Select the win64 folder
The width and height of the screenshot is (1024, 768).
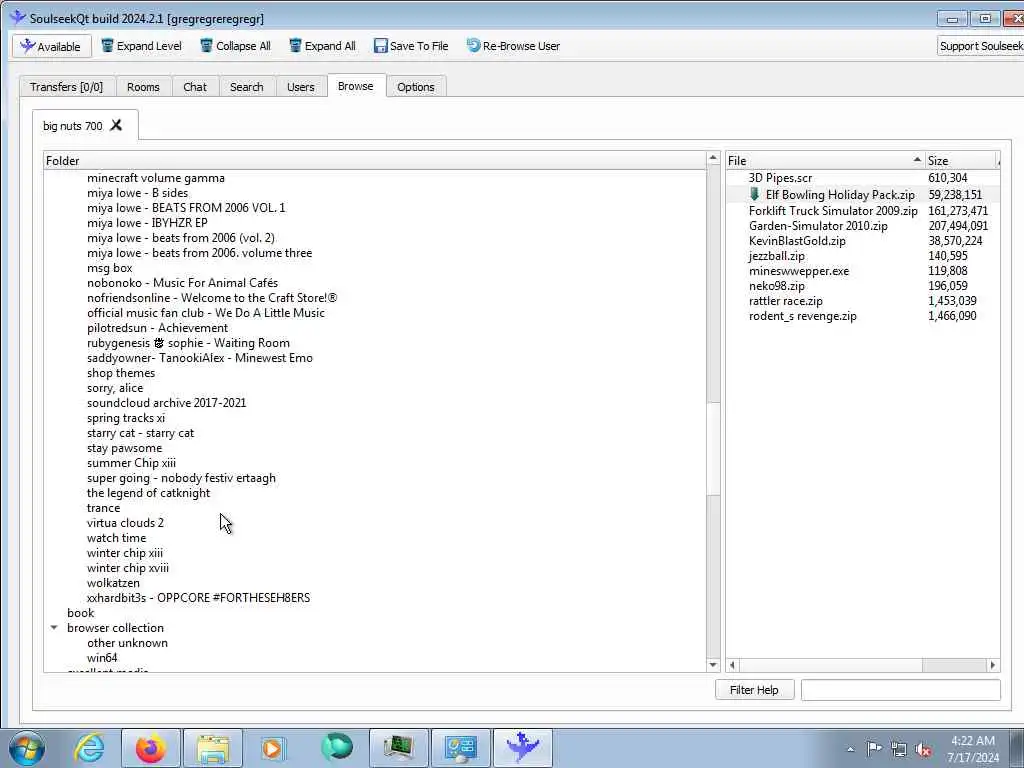(102, 658)
